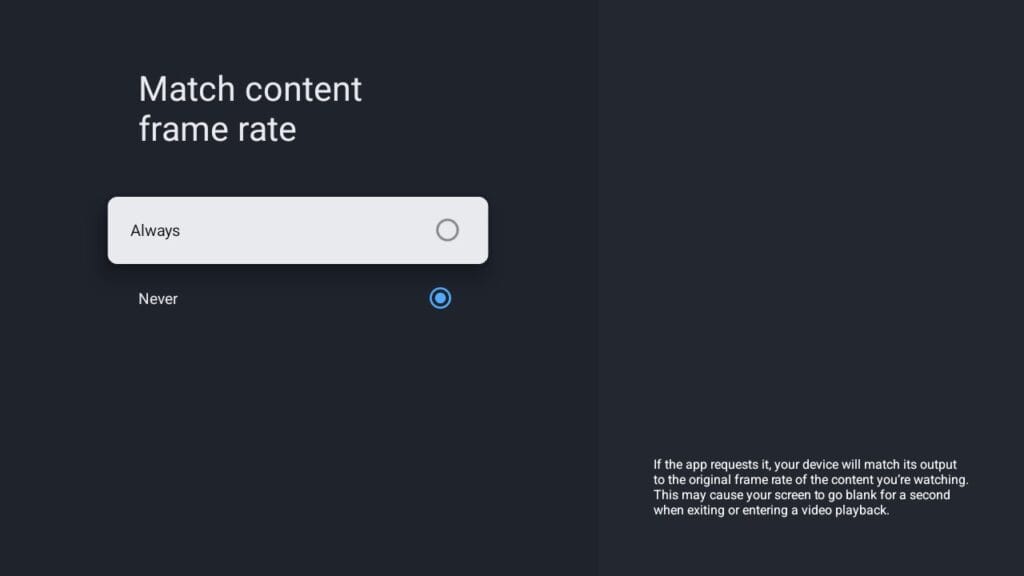1024x576 pixels.
Task: Click the frame rate description paragraph
Action: pyautogui.click(x=810, y=487)
